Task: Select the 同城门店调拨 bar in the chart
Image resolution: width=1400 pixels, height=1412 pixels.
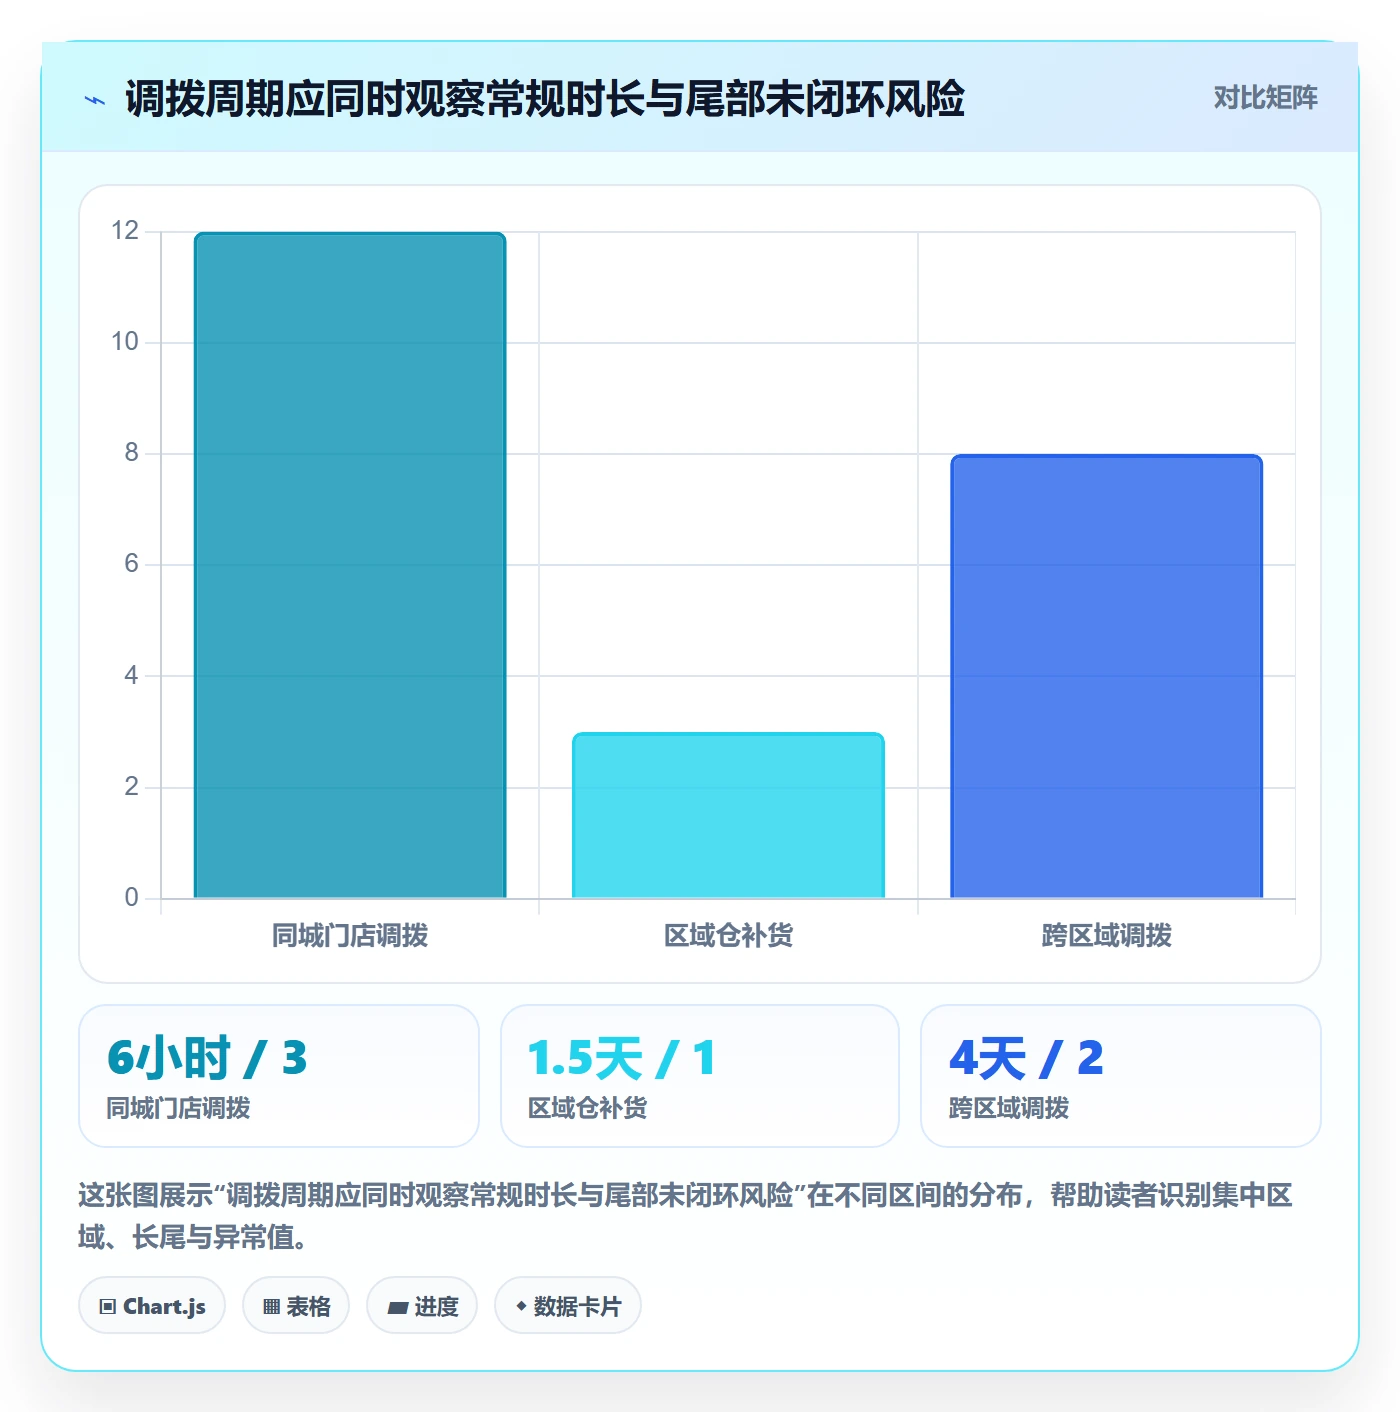Action: click(350, 565)
